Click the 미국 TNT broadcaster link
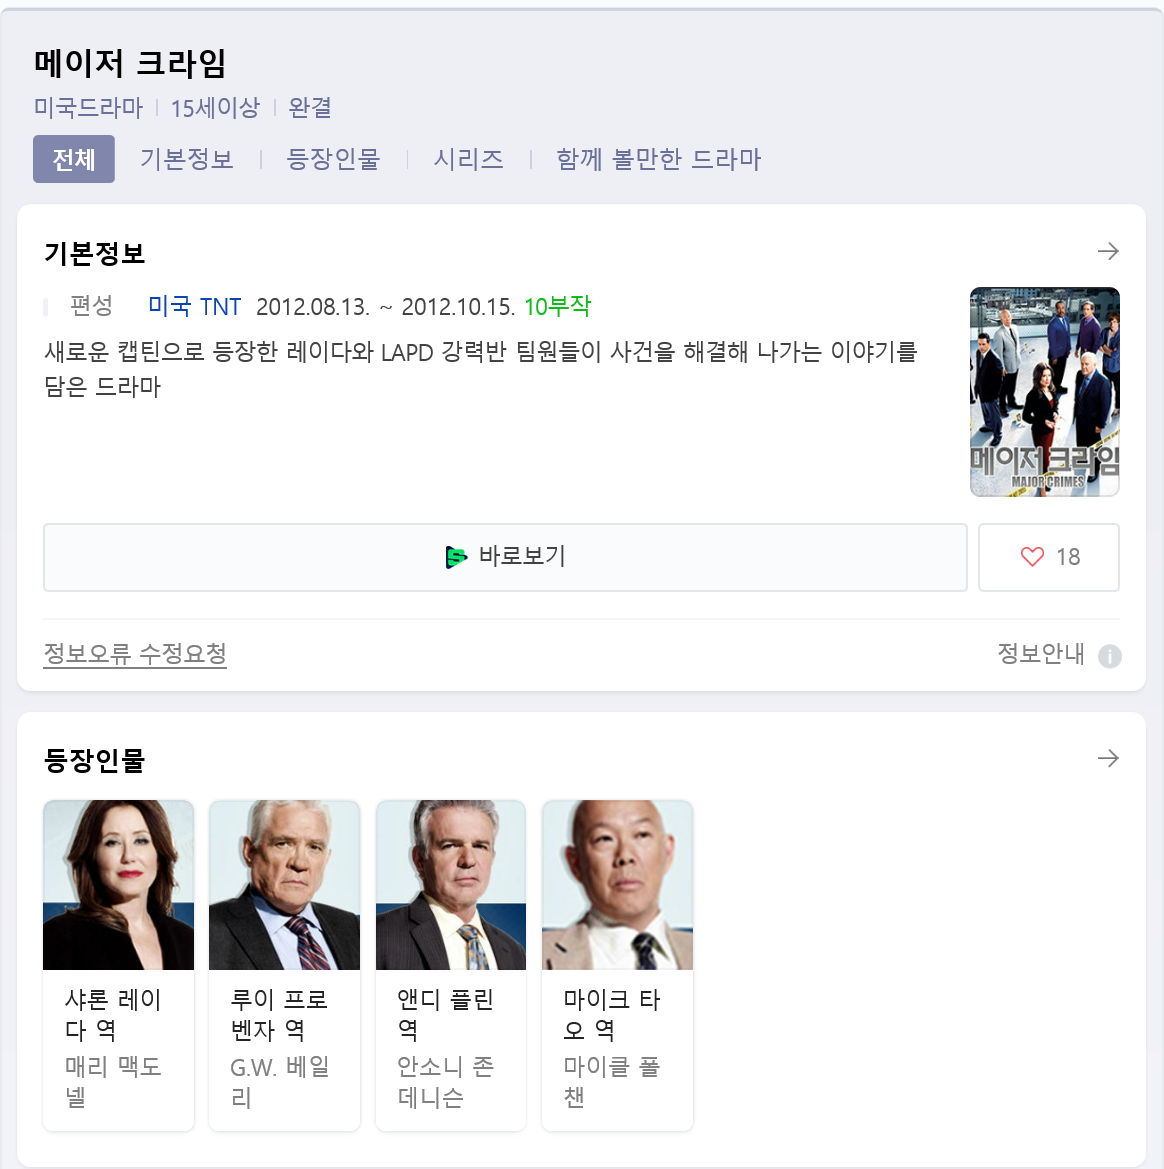 (x=195, y=306)
